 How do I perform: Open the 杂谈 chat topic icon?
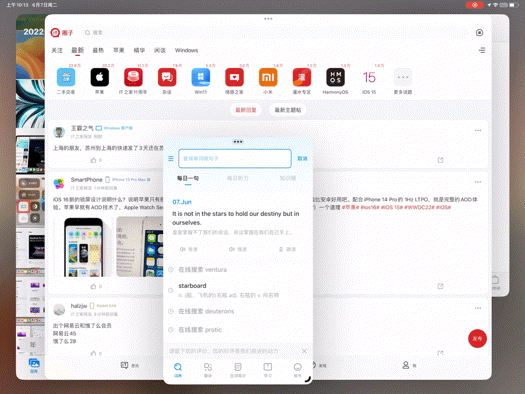point(167,77)
